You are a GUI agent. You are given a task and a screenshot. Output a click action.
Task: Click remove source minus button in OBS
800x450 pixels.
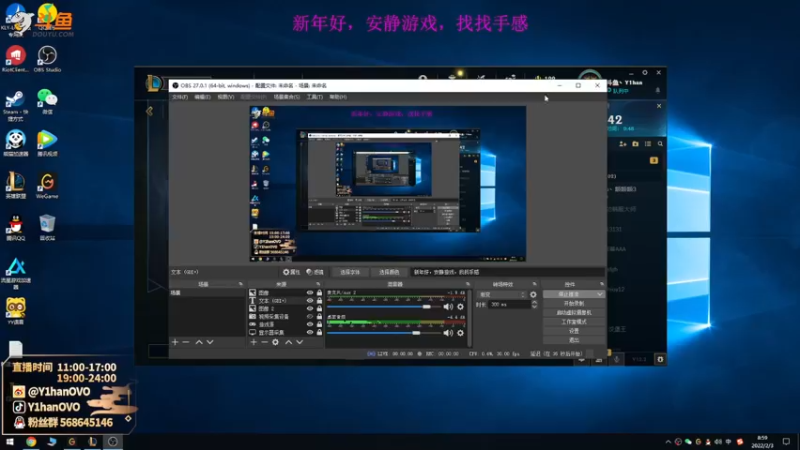click(264, 342)
